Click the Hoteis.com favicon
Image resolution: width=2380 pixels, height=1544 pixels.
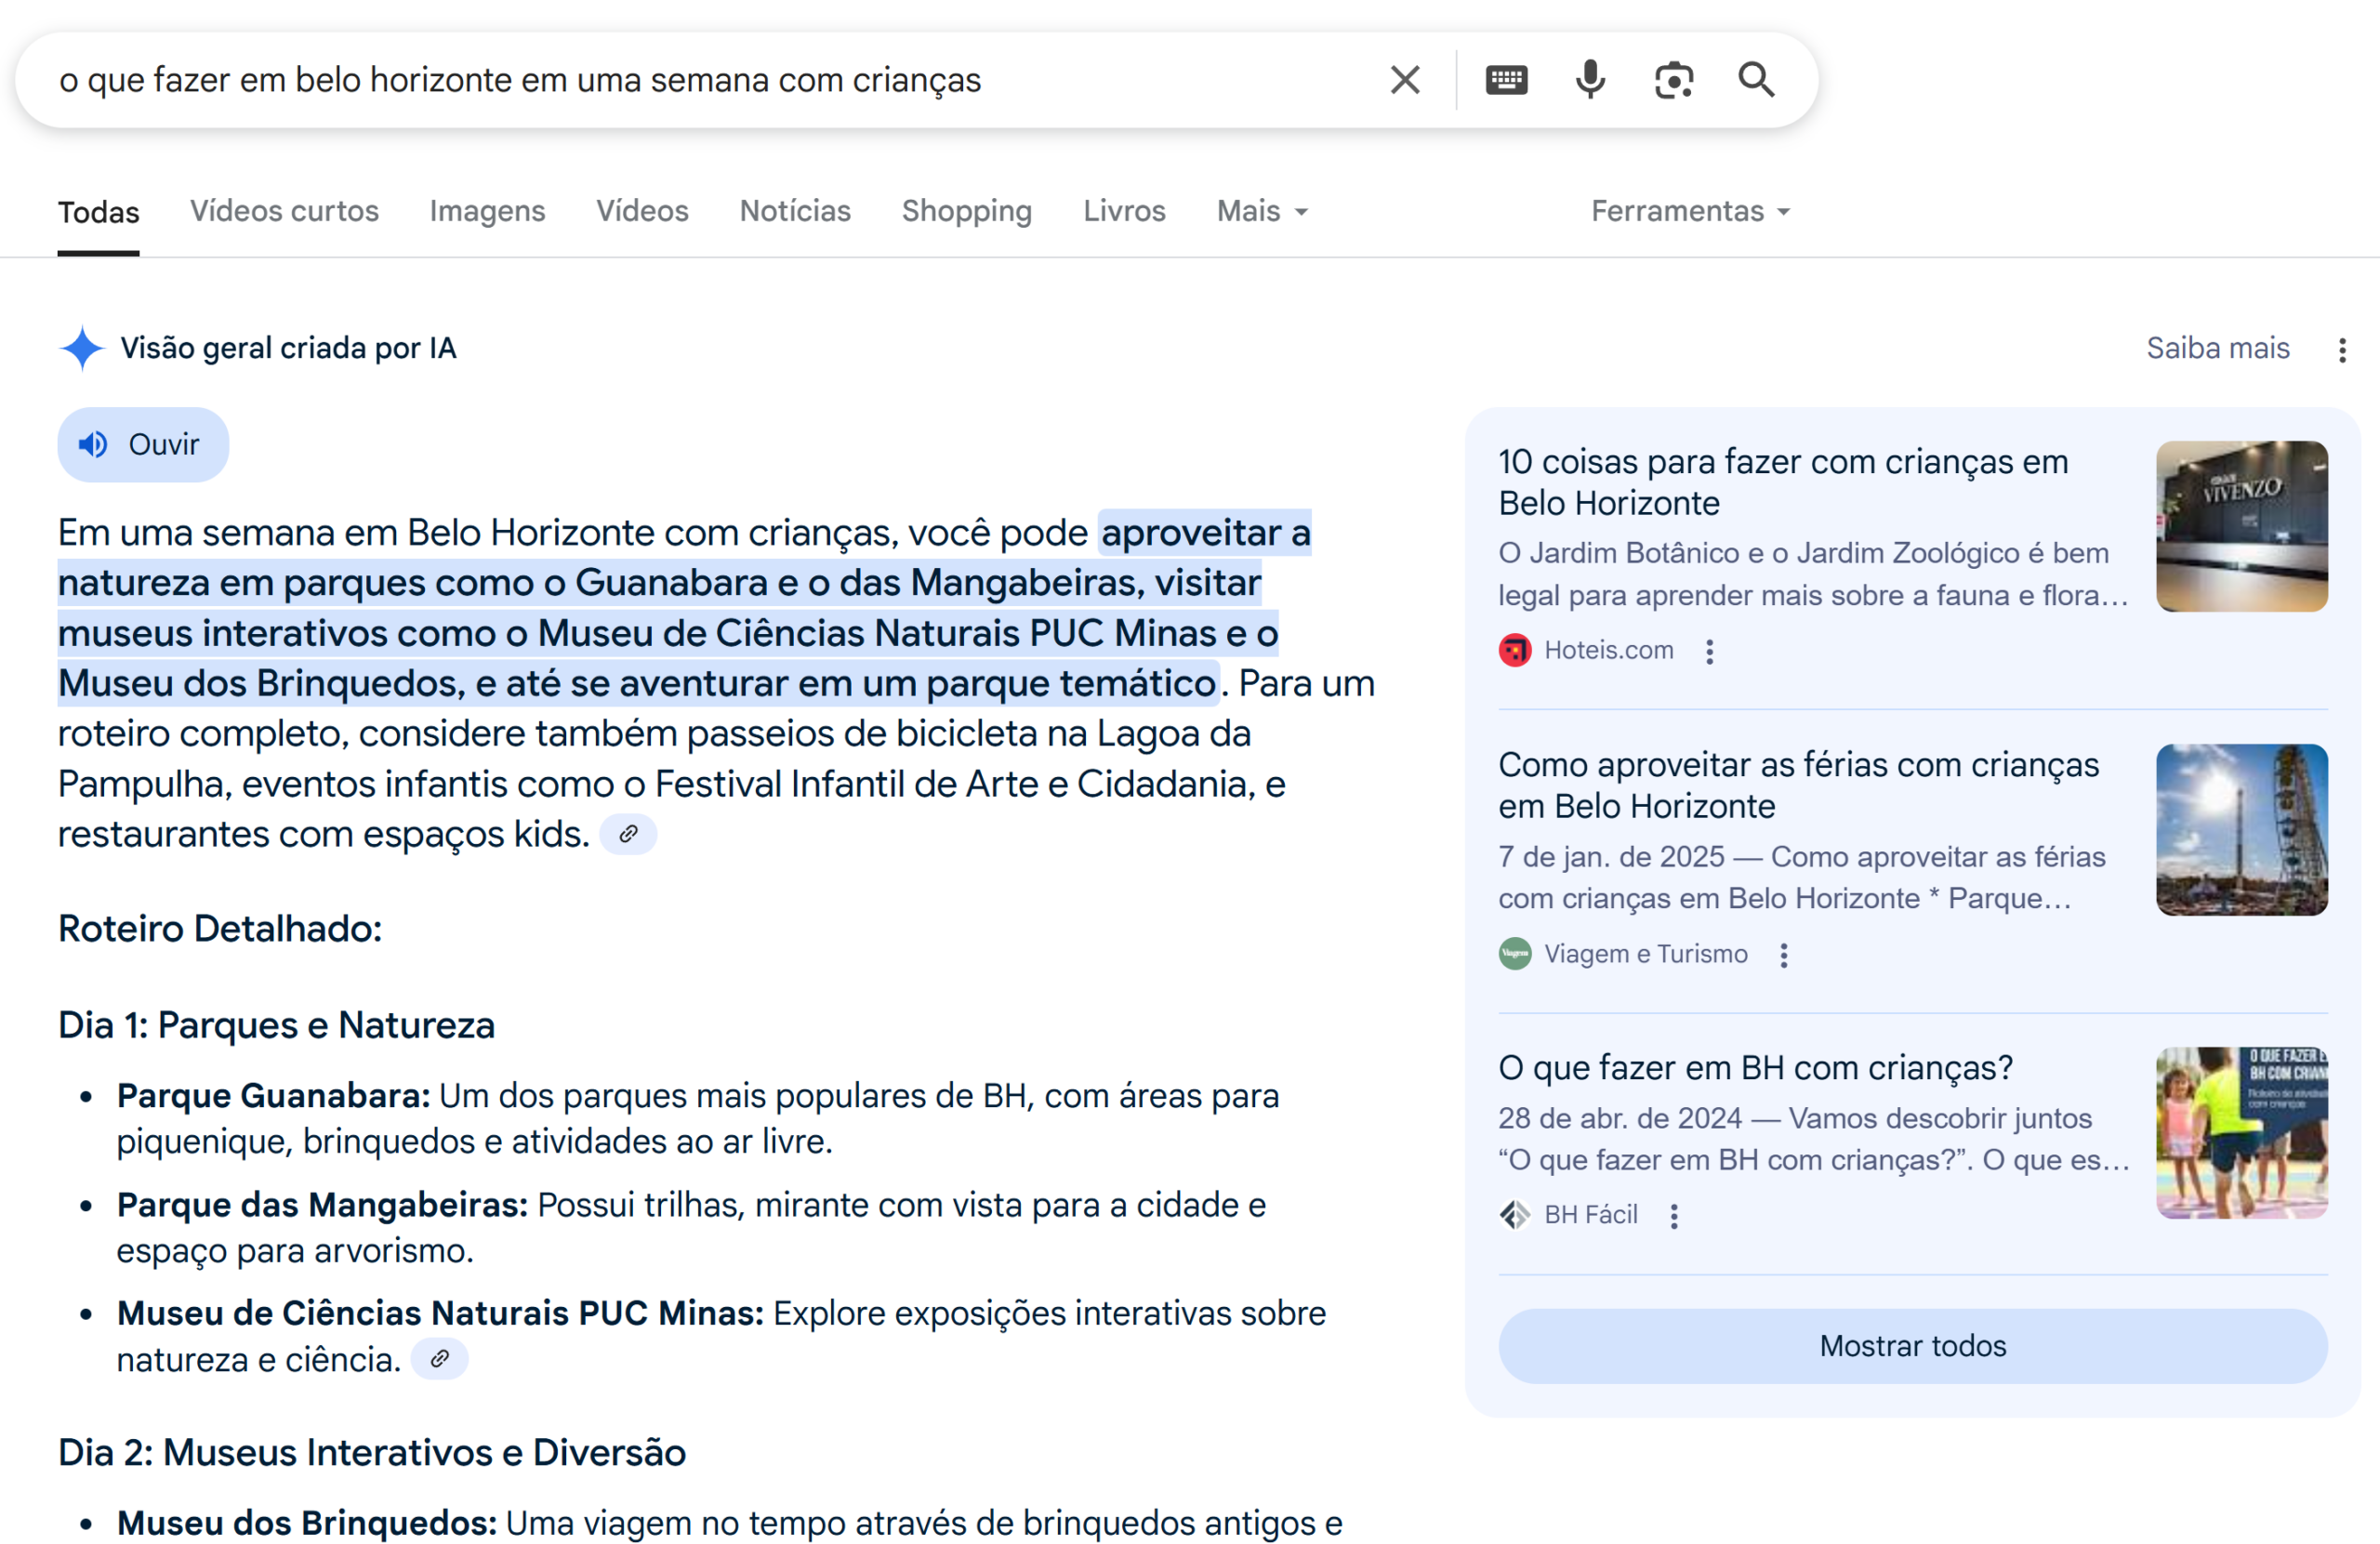point(1515,651)
